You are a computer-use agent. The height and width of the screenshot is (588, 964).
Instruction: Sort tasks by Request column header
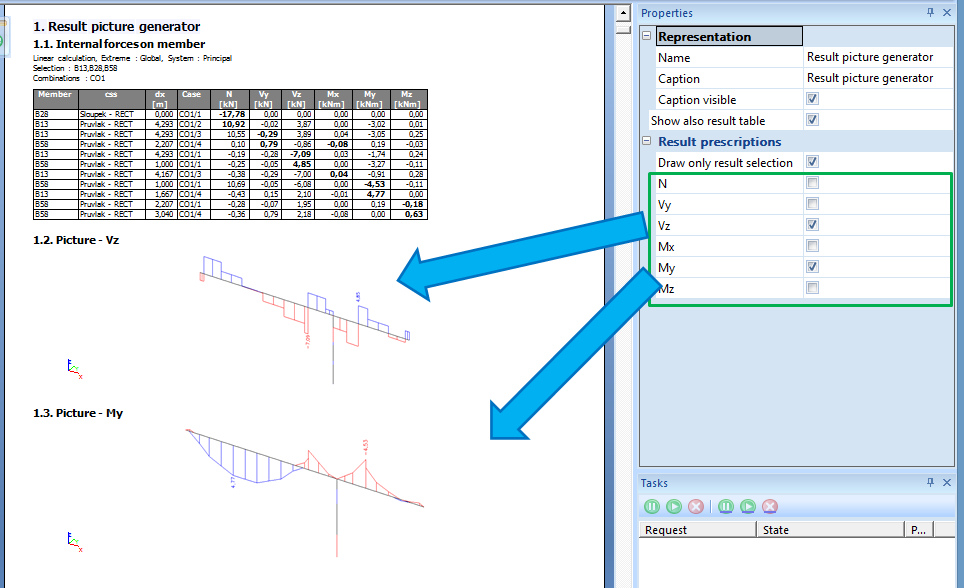point(696,530)
